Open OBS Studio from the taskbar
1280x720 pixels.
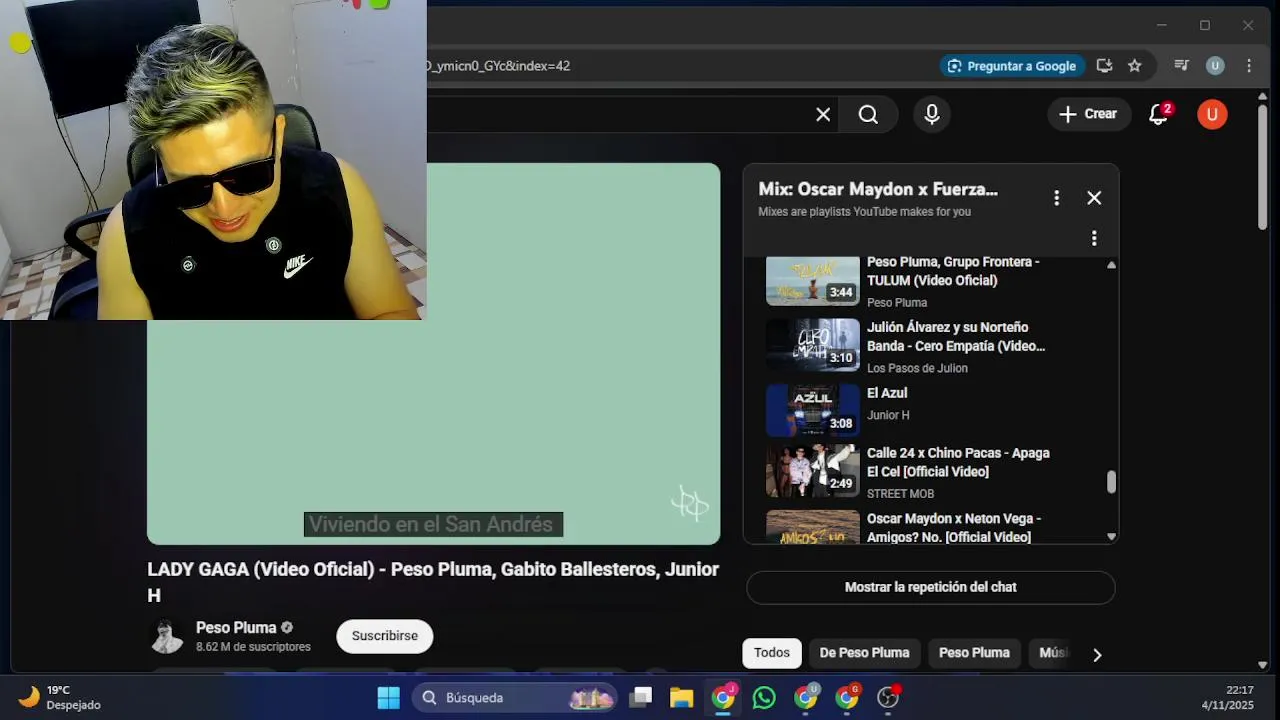(x=888, y=697)
